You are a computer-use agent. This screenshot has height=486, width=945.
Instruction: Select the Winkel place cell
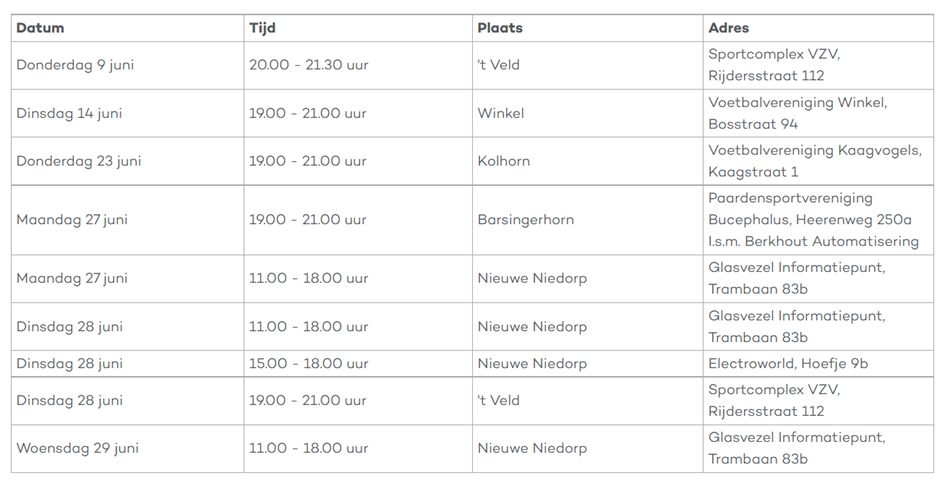tap(501, 113)
